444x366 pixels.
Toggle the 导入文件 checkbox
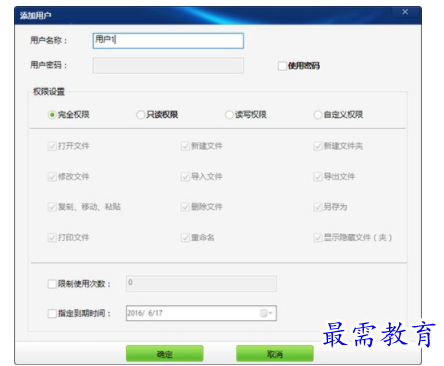coord(185,176)
